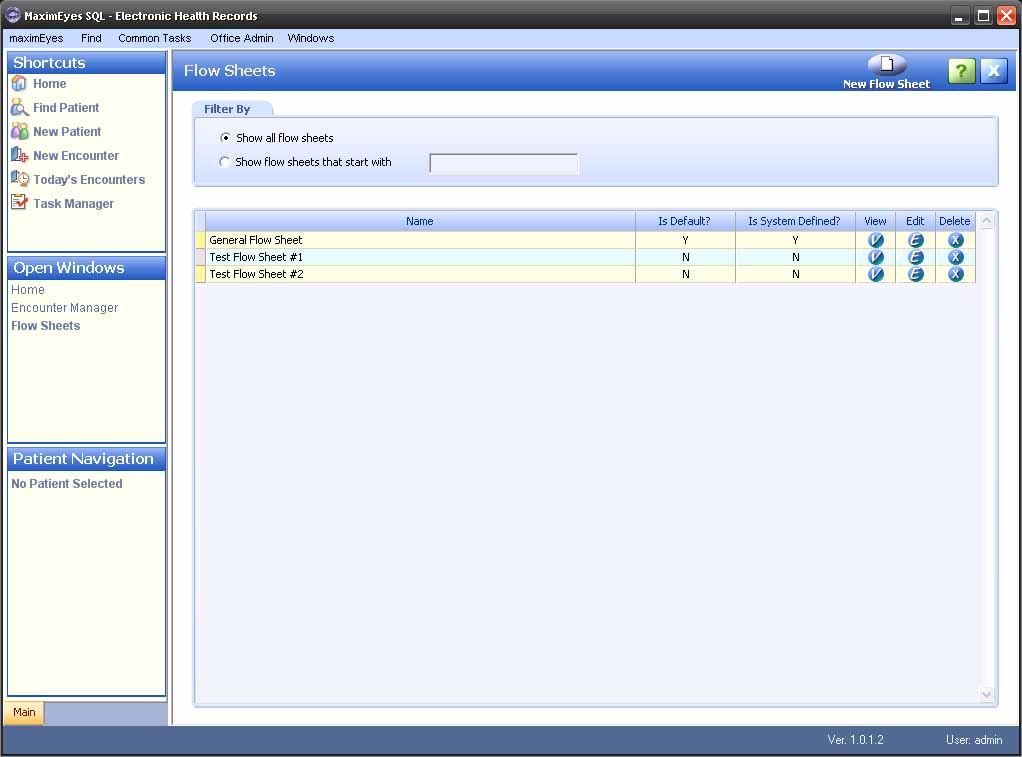Open the Find Patient shortcut link
Image resolution: width=1022 pixels, height=757 pixels.
point(66,108)
